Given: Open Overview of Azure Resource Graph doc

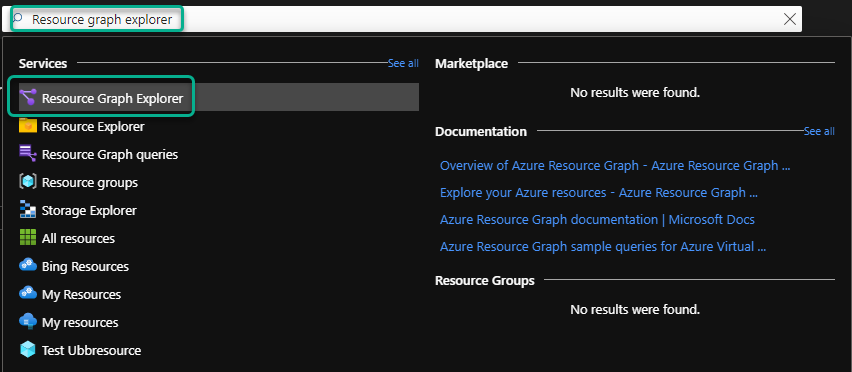Looking at the screenshot, I should click(x=615, y=166).
